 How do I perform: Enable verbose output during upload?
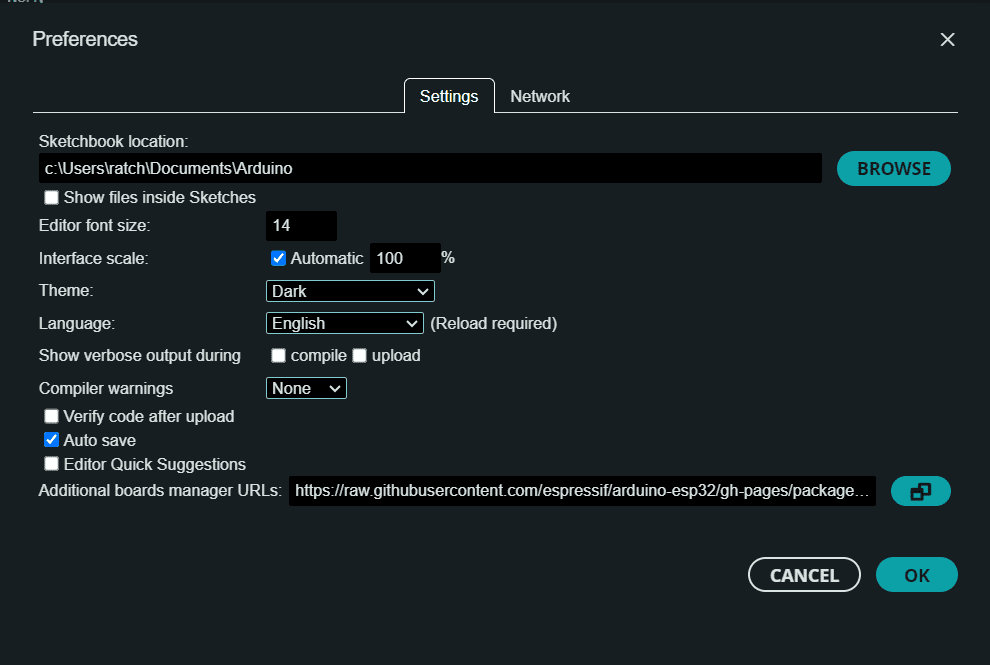(359, 355)
